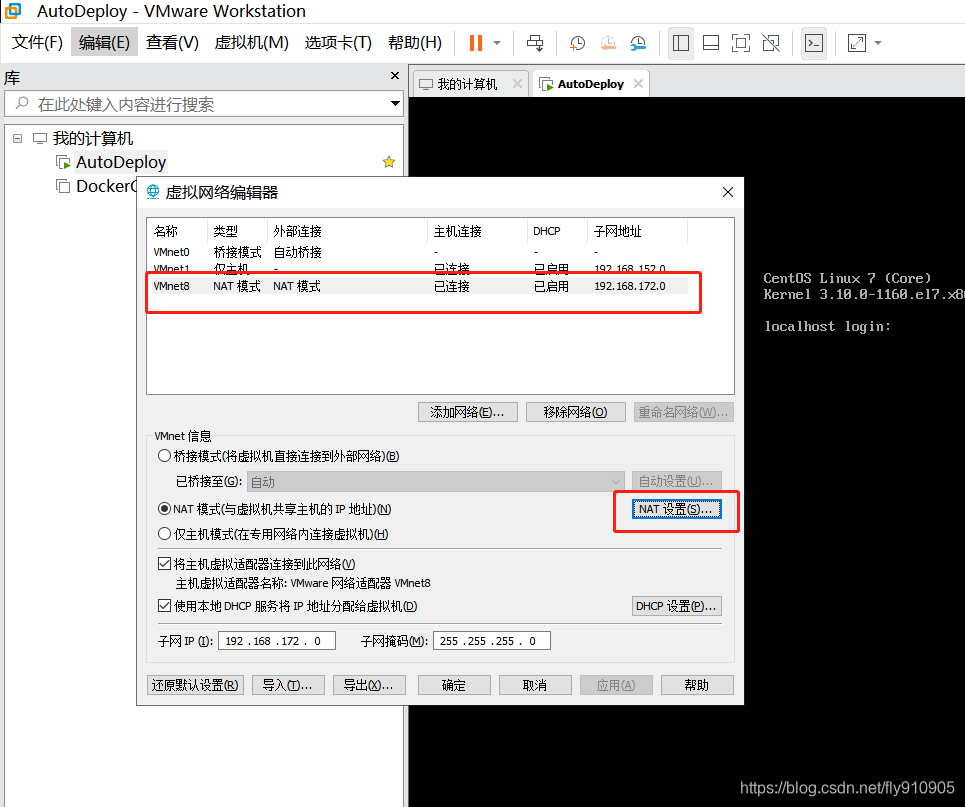Click the revert to snapshot icon

point(608,43)
